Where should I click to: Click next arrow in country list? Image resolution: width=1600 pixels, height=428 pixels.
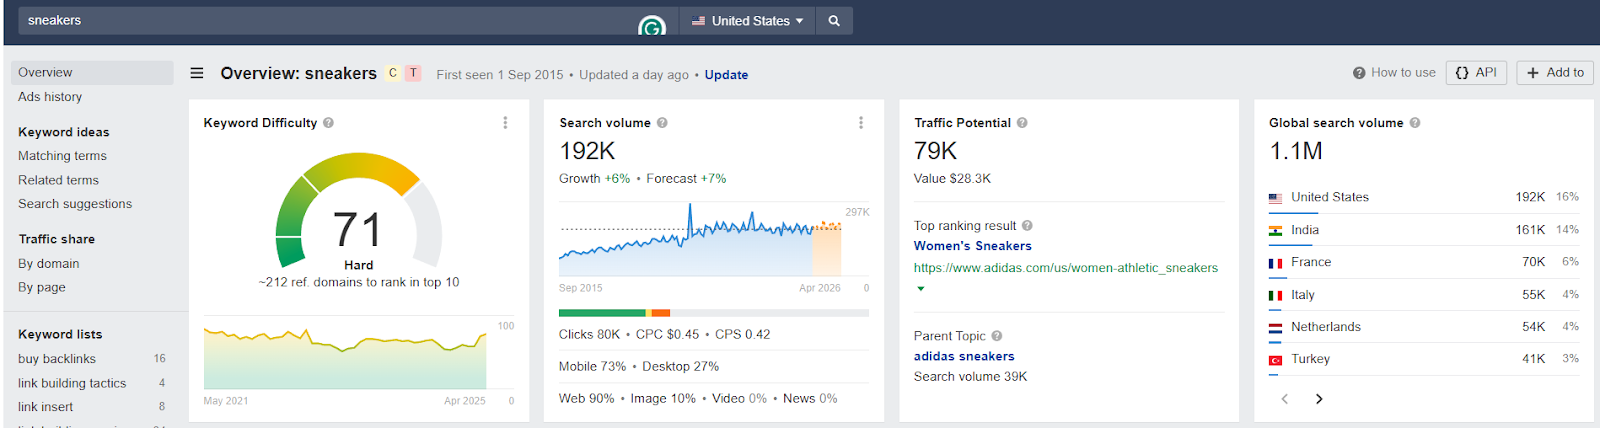[x=1319, y=399]
